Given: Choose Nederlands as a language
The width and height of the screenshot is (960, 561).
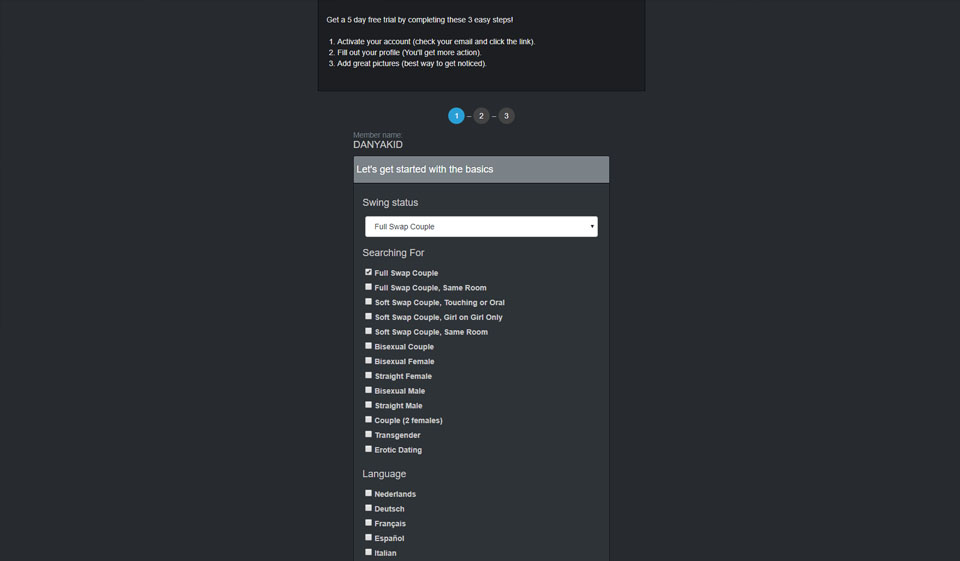Looking at the screenshot, I should [x=368, y=493].
